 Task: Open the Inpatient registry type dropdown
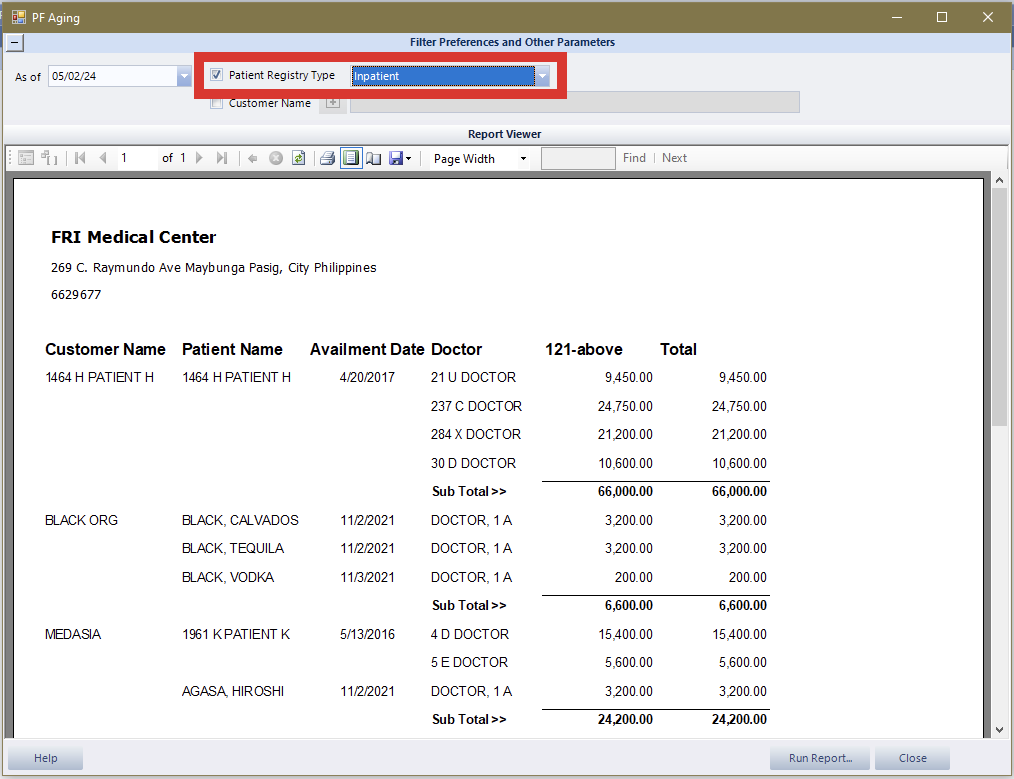(542, 76)
